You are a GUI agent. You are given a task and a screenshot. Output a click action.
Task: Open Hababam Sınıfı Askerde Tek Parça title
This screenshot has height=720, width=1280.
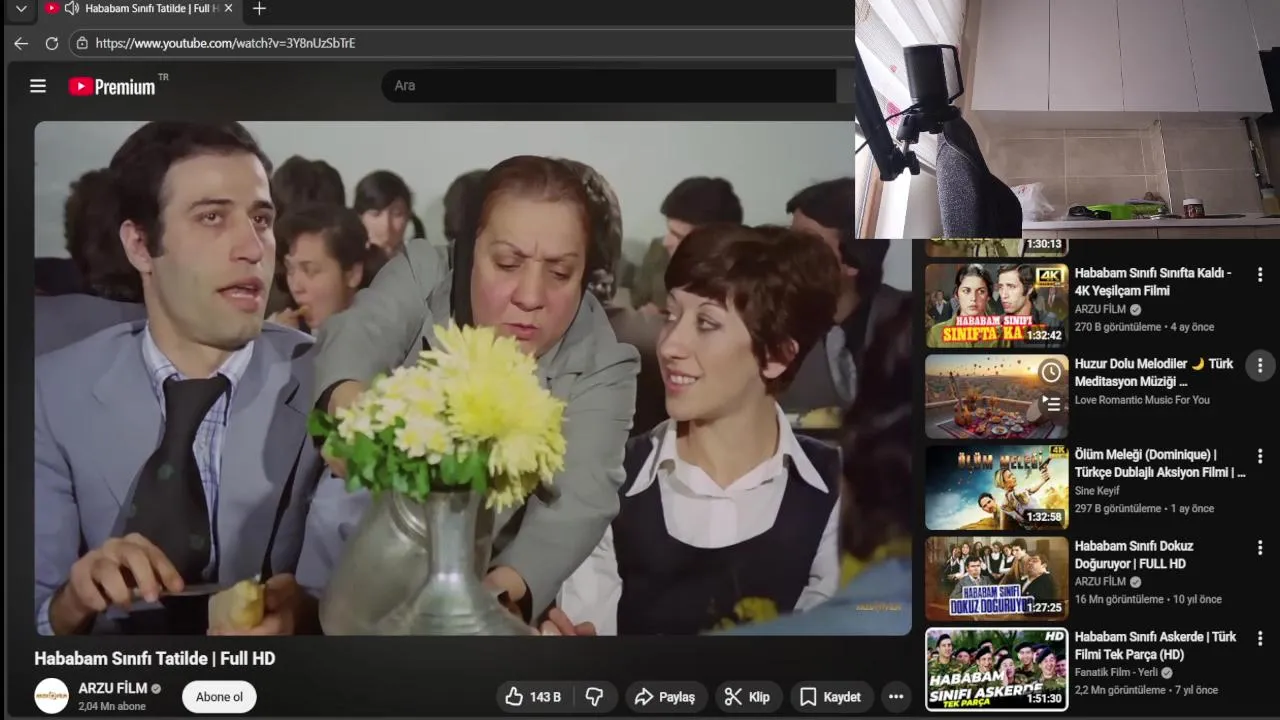[1155, 646]
